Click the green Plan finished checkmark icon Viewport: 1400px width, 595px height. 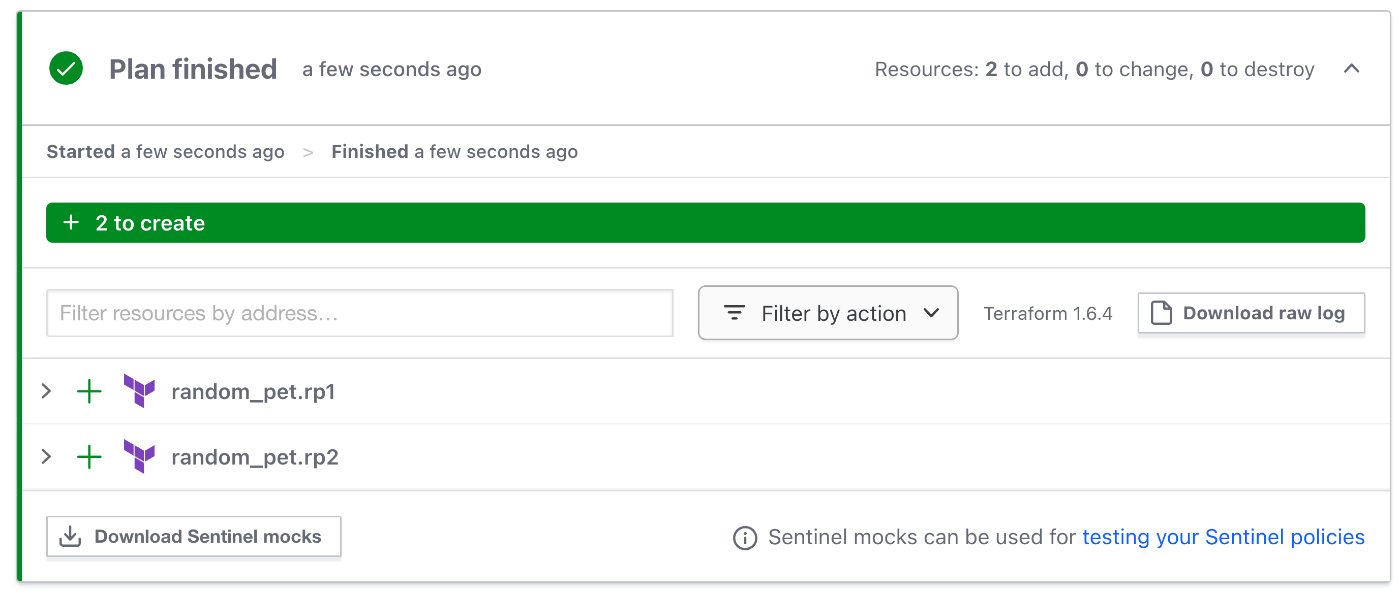coord(66,69)
